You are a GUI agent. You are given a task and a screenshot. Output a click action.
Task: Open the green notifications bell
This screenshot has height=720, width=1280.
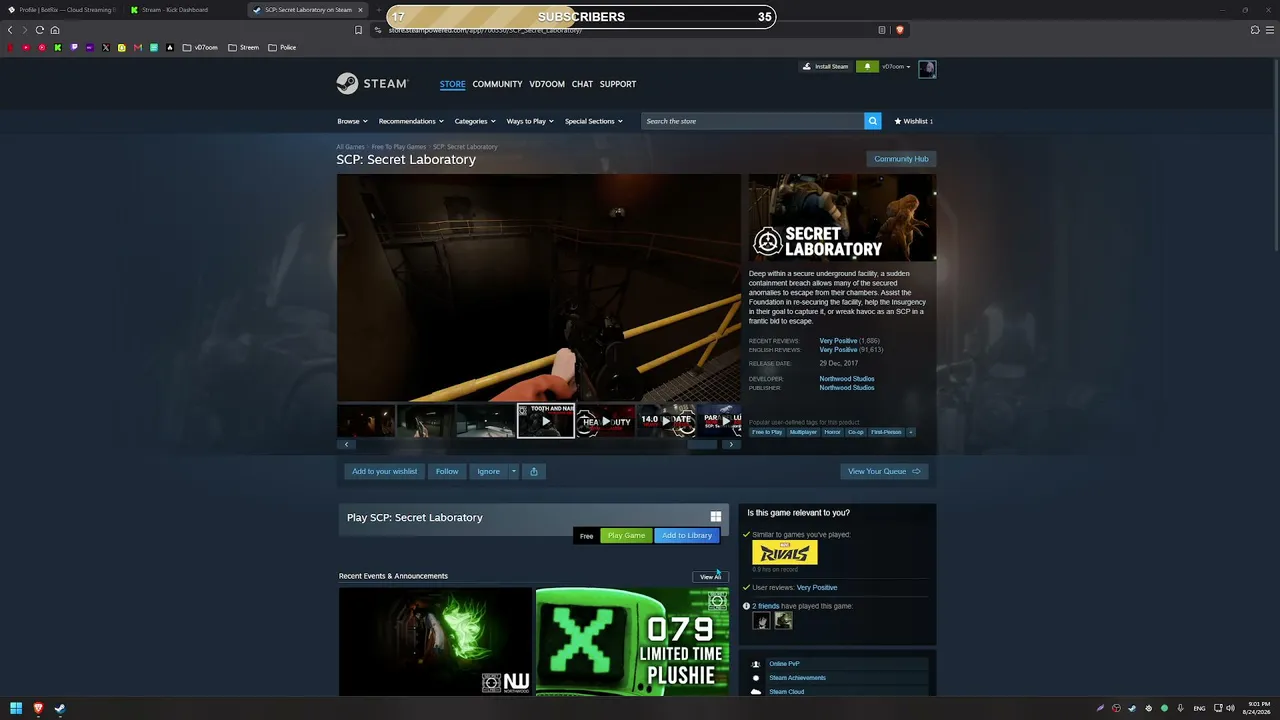point(867,67)
